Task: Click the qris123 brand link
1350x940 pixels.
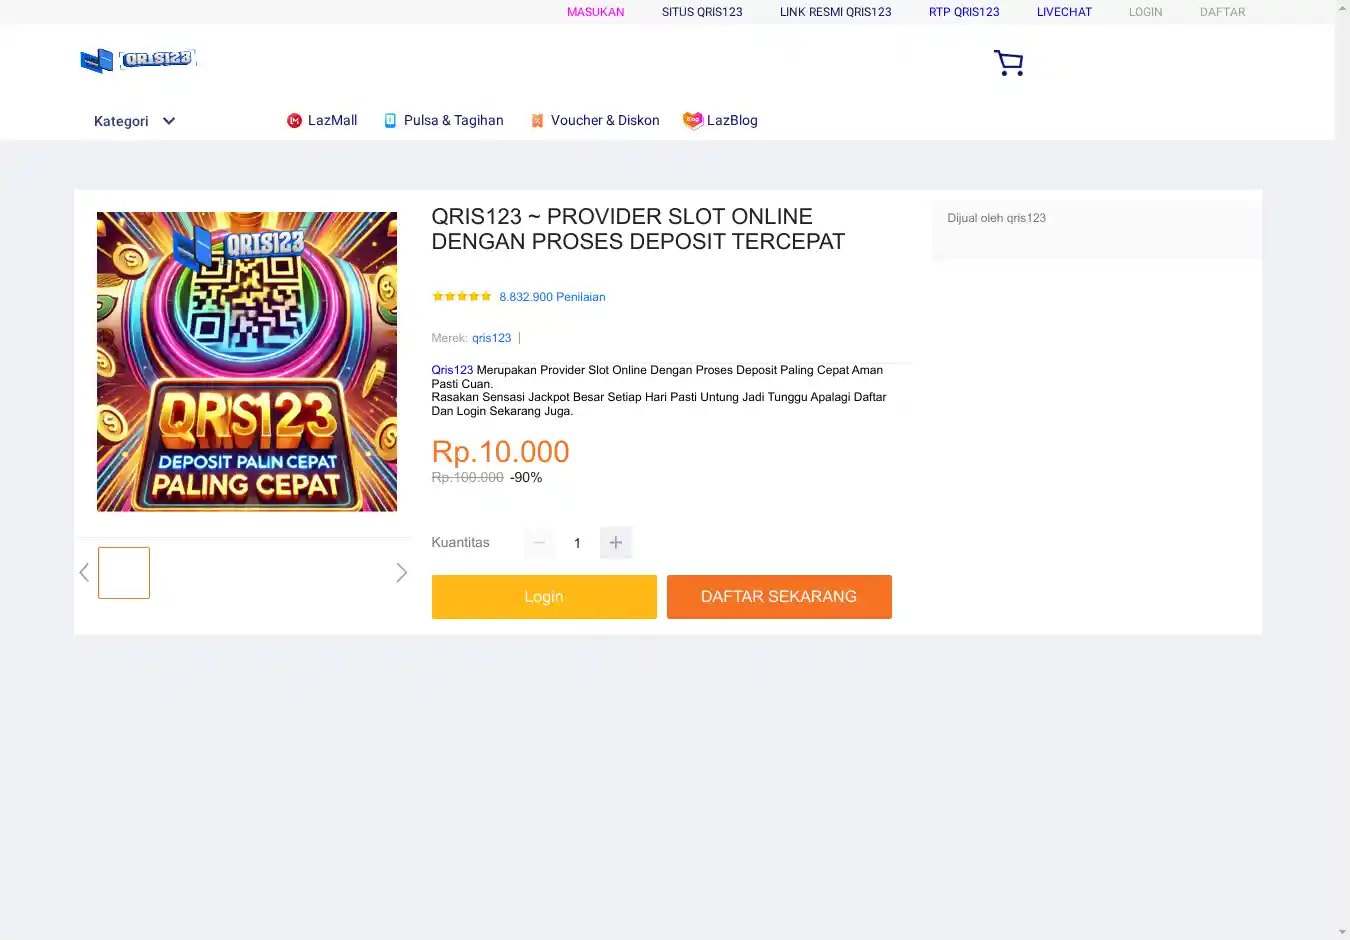Action: (491, 338)
